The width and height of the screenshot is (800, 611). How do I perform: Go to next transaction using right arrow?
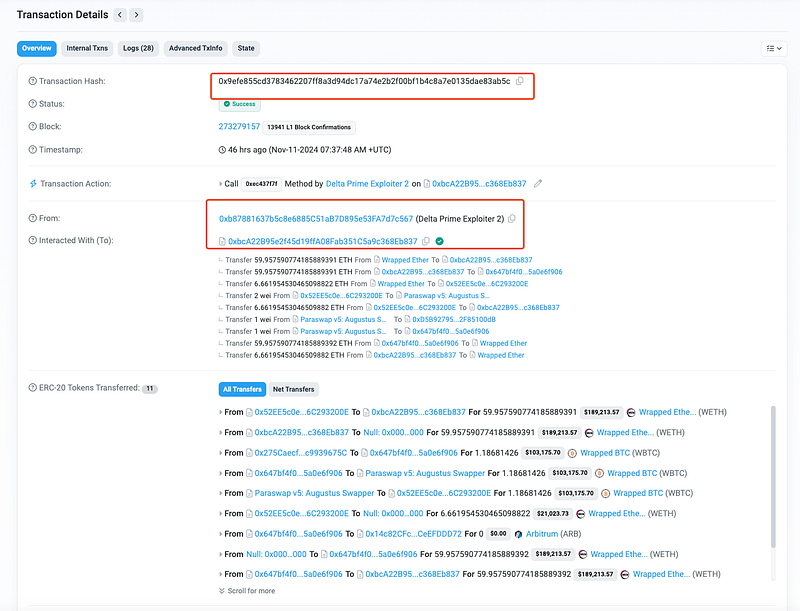(136, 15)
